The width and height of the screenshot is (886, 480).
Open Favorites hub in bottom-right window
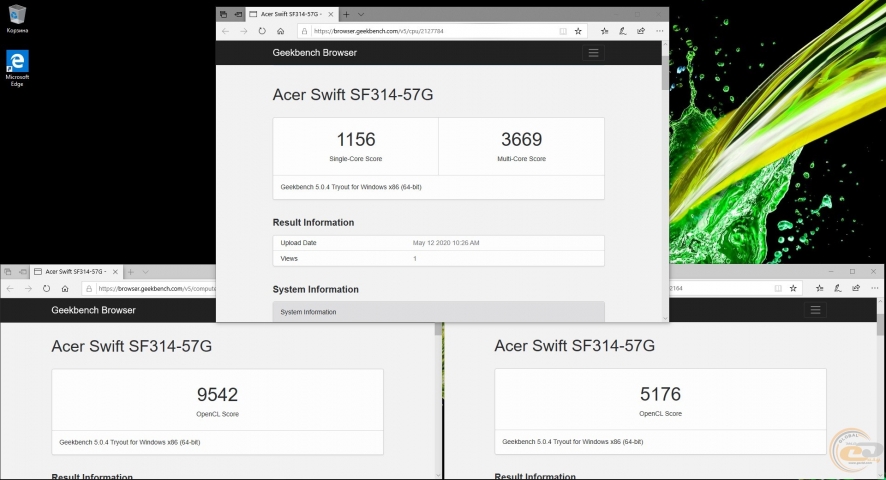(x=820, y=288)
